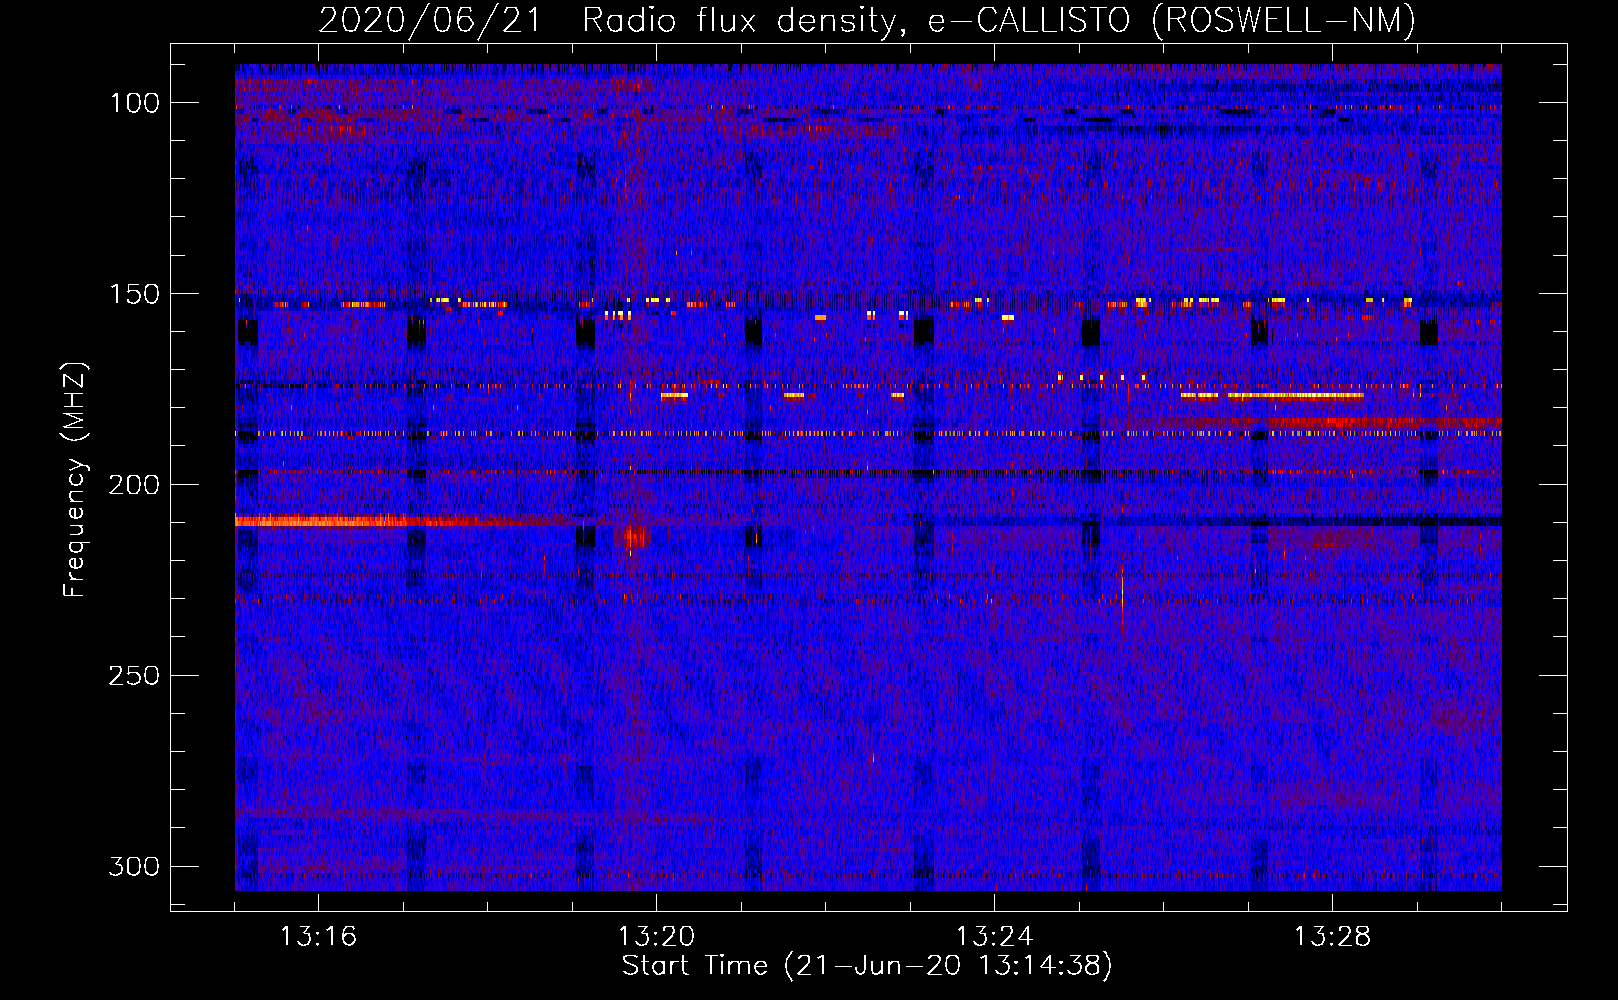
Task: Click the 250 frequency tick label
Action: (x=134, y=676)
